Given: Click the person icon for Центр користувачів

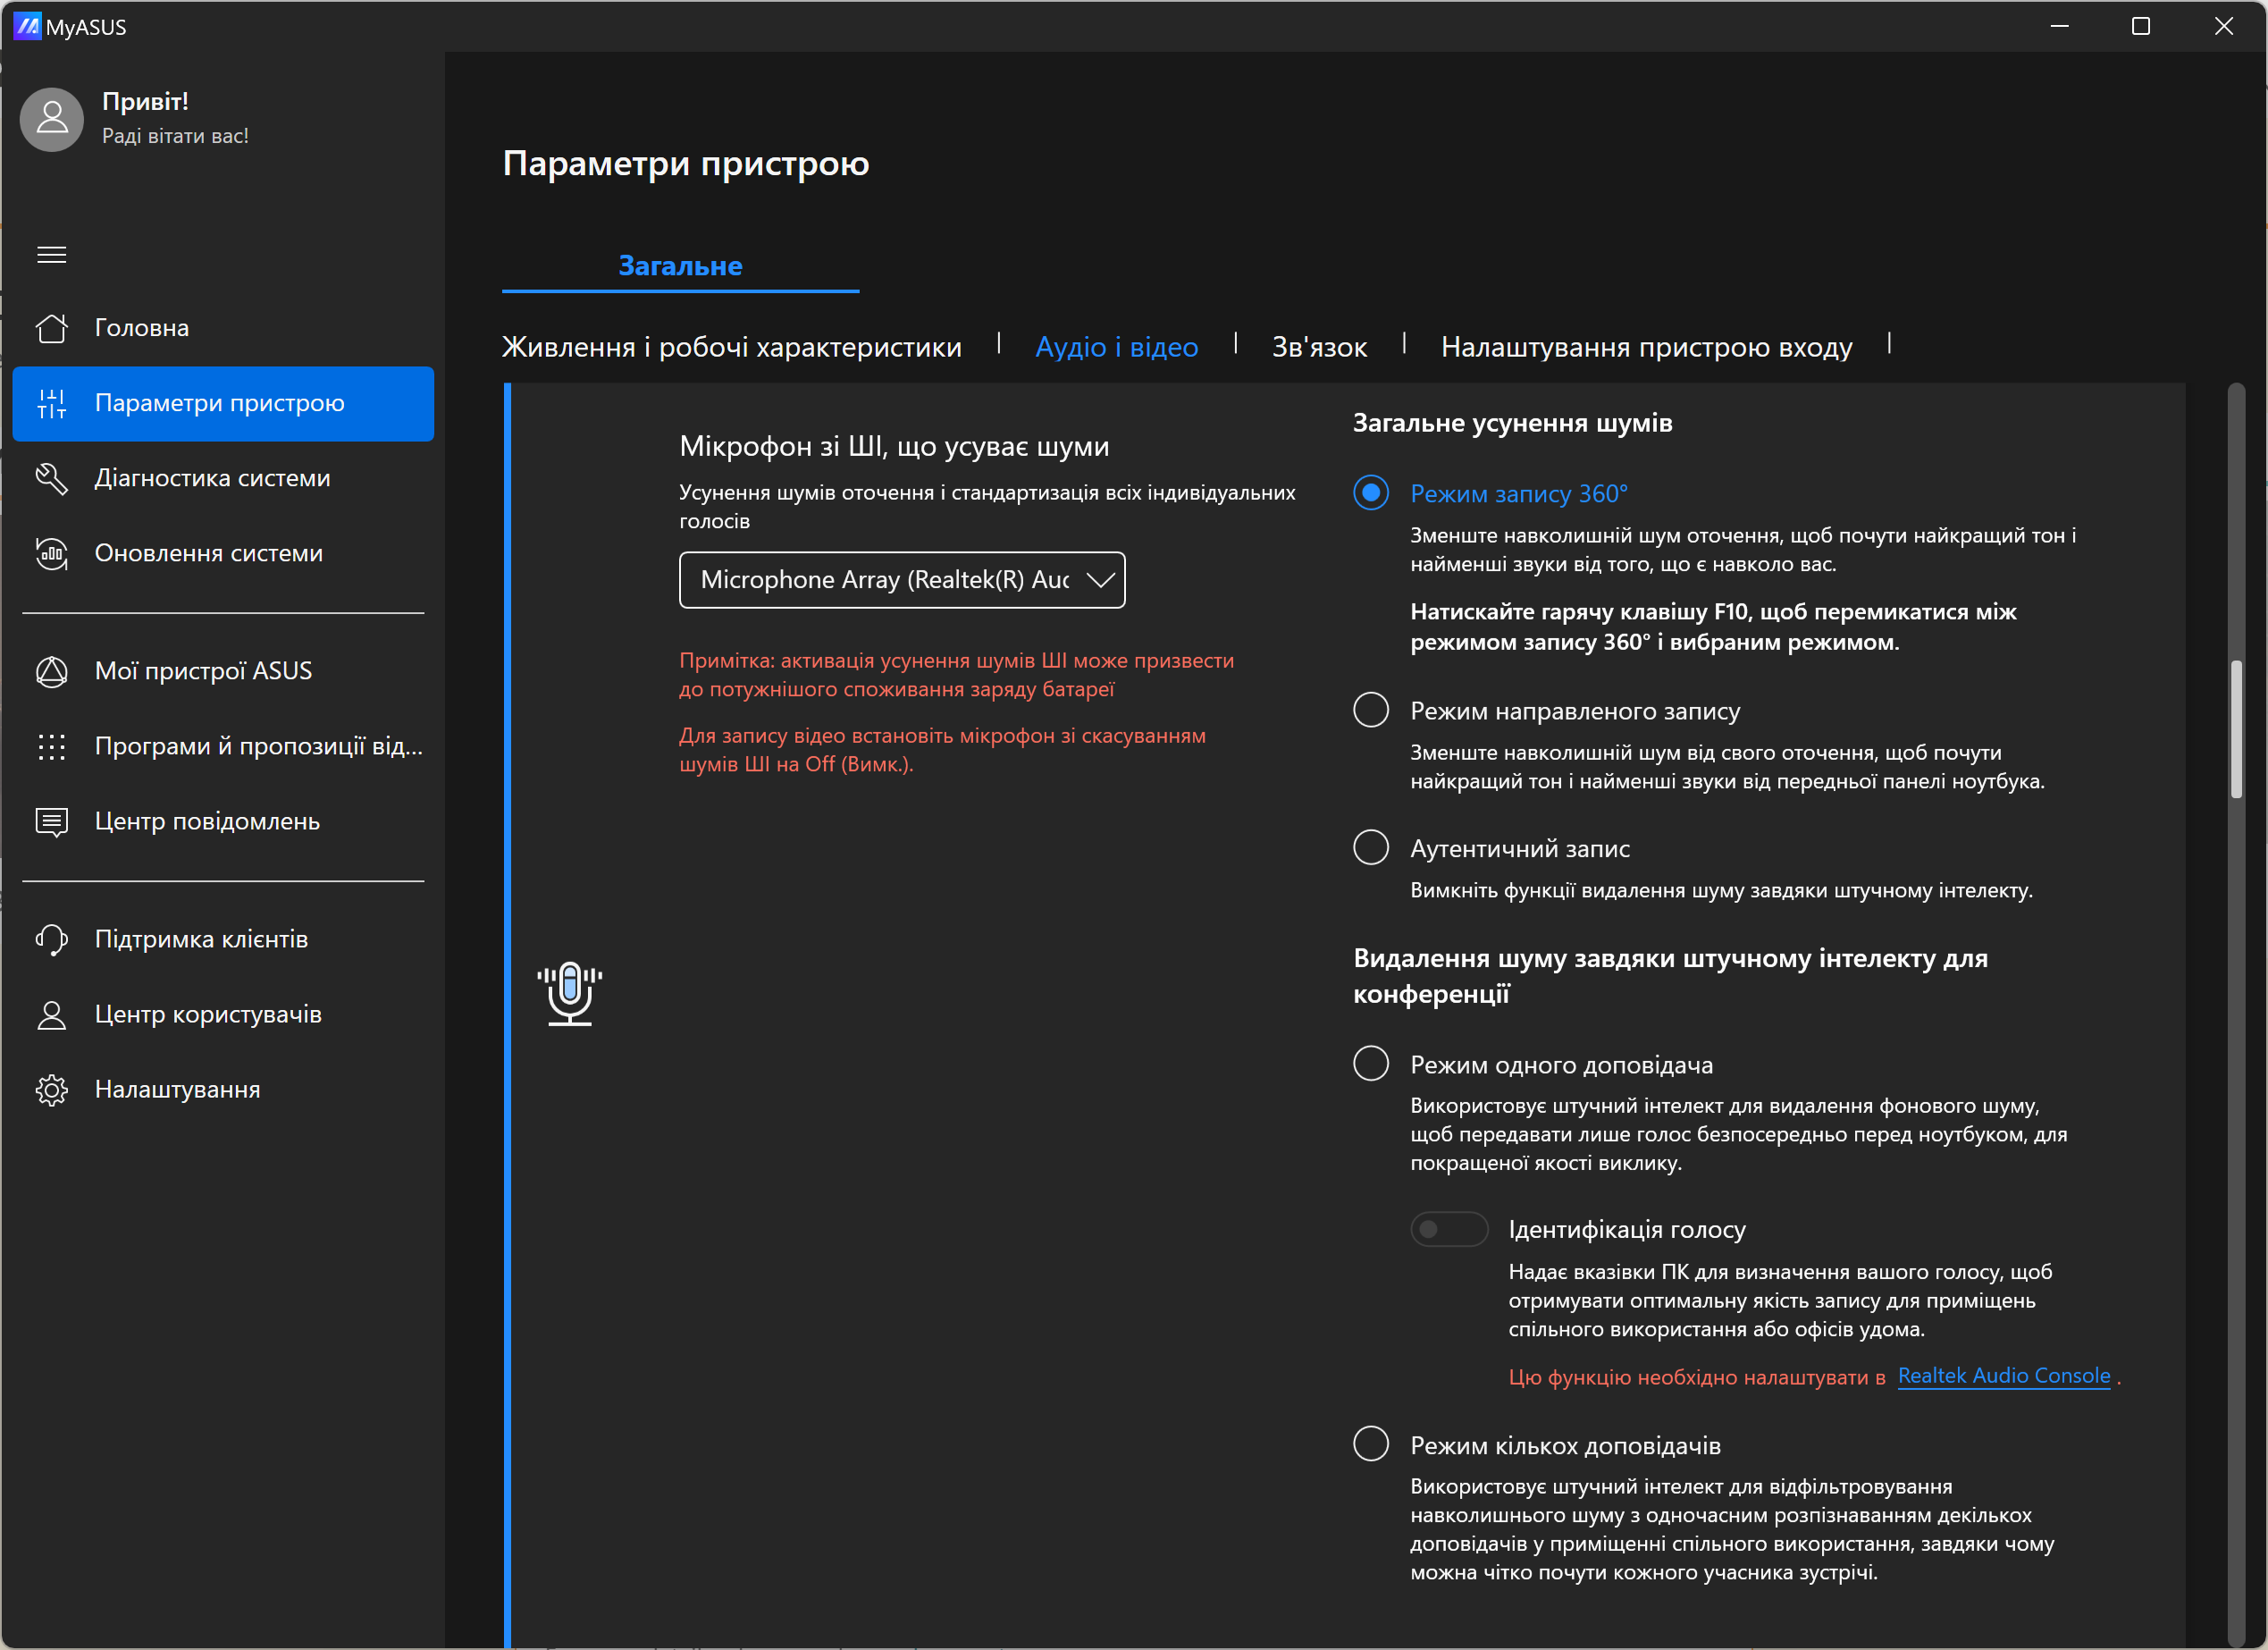Looking at the screenshot, I should tap(52, 1015).
